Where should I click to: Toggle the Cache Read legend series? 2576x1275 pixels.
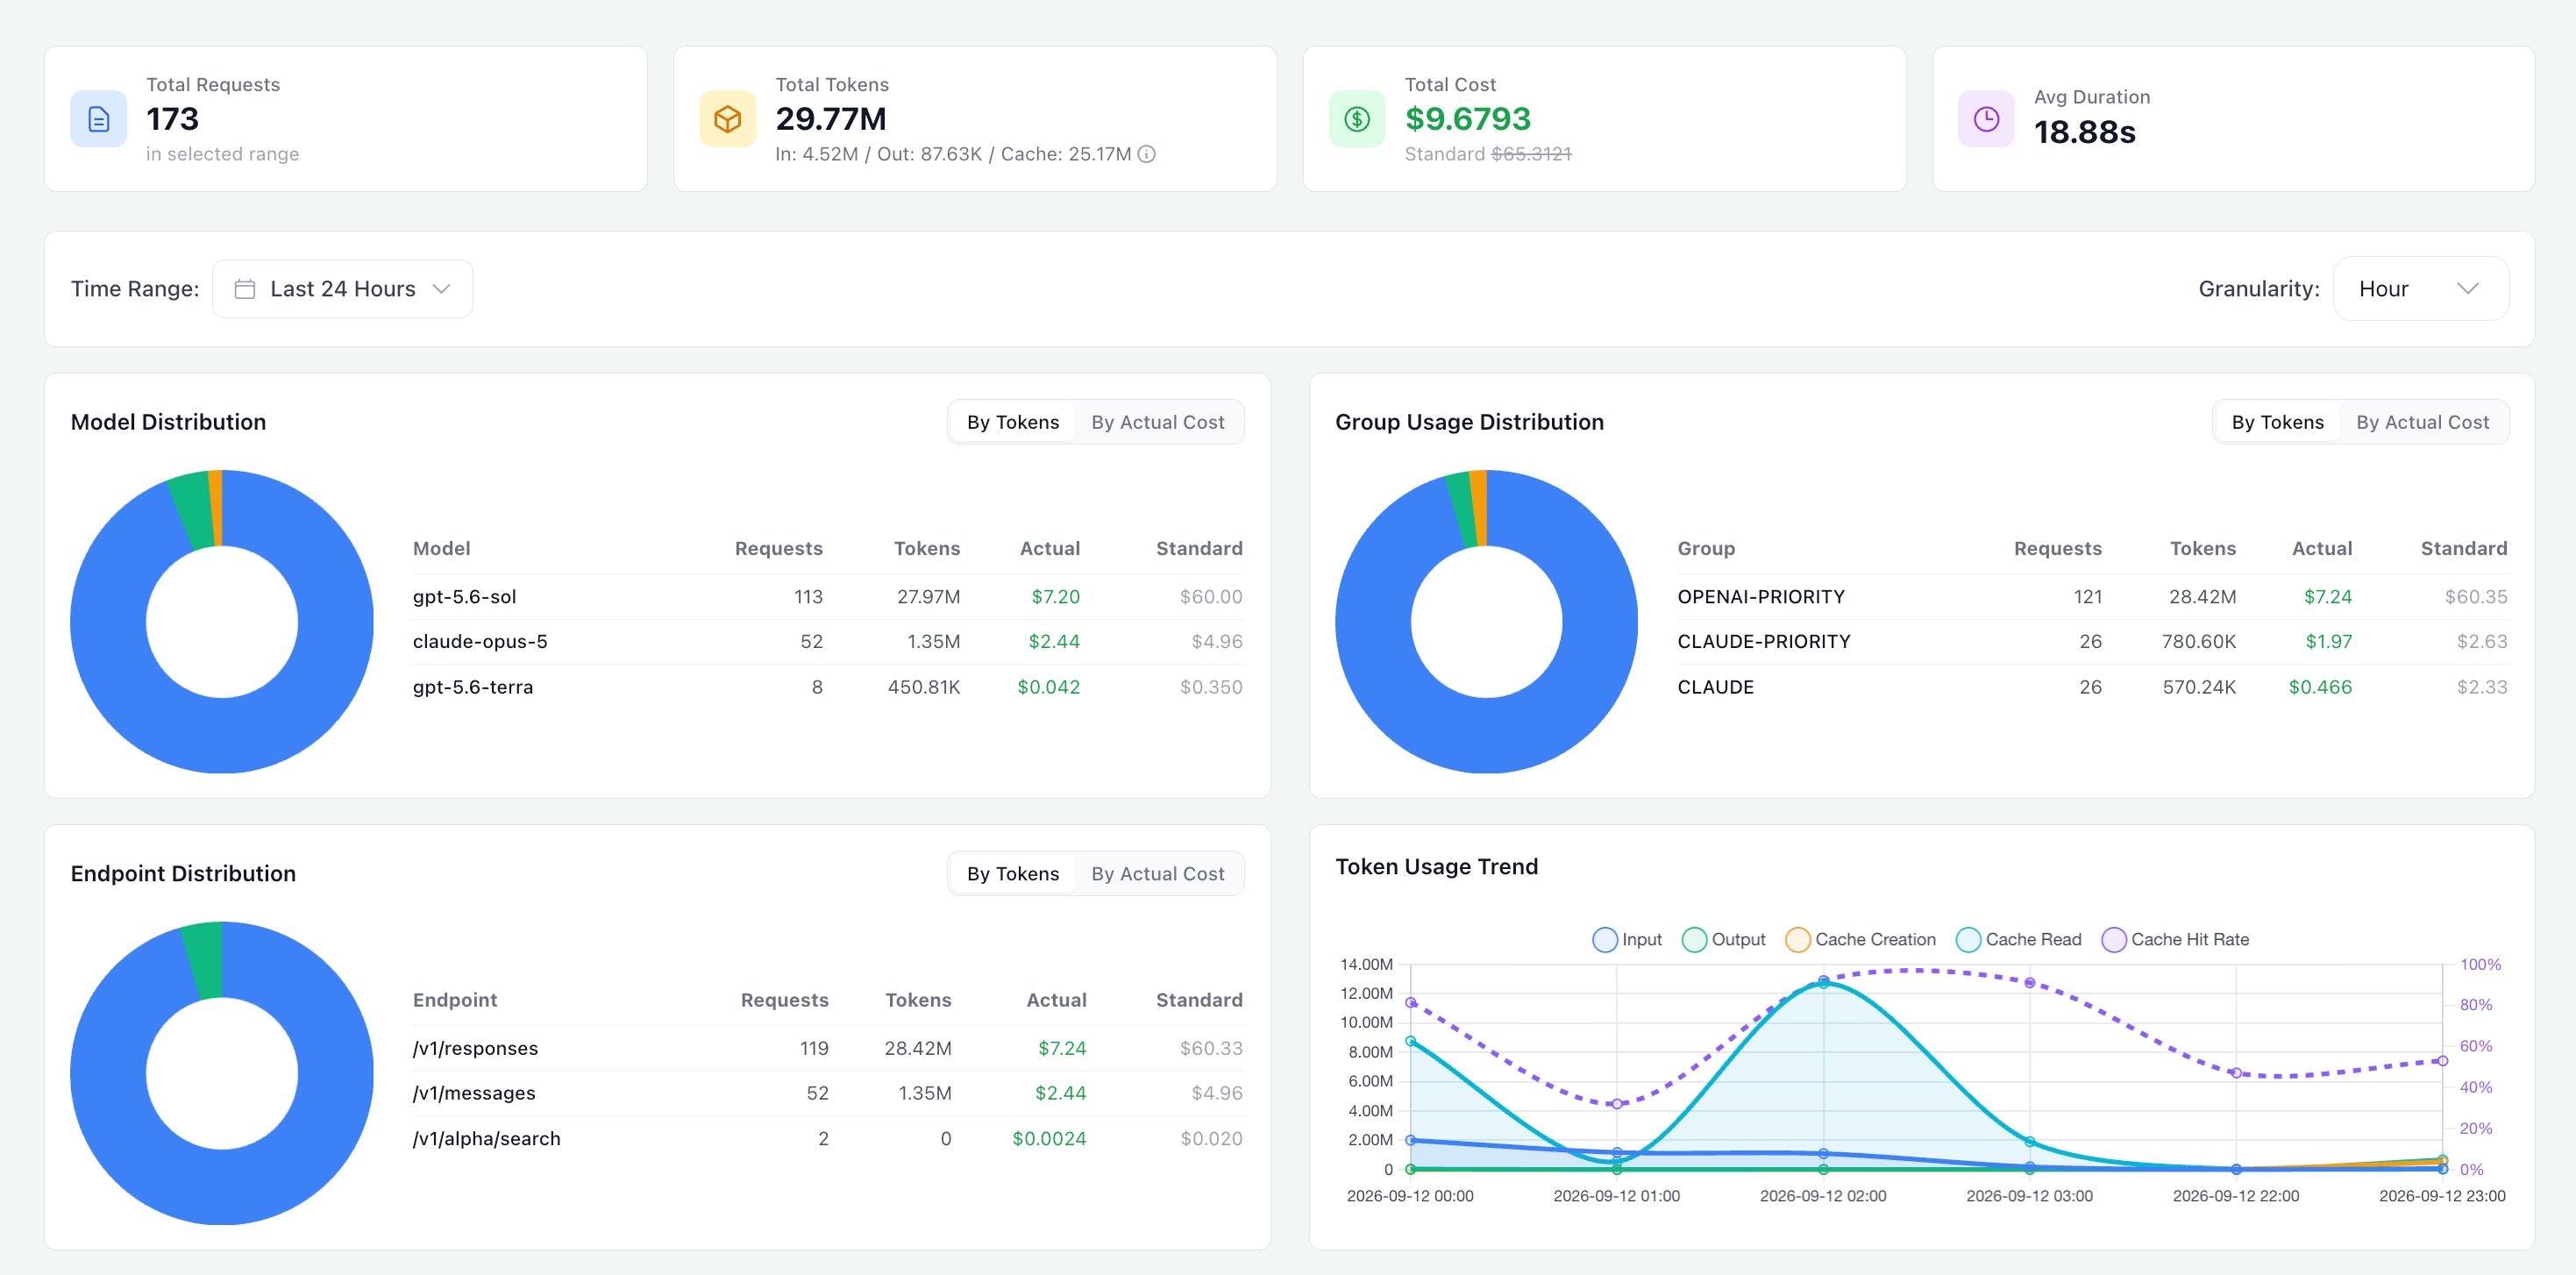tap(2019, 940)
